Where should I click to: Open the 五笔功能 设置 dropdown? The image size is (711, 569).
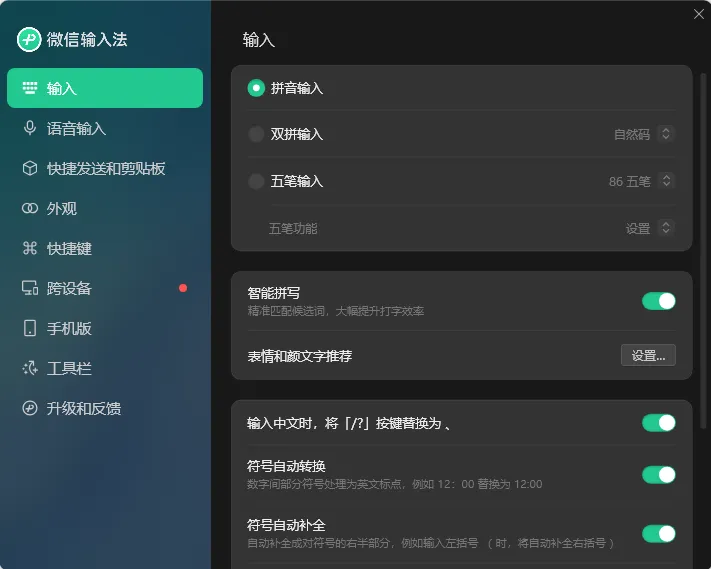(650, 228)
